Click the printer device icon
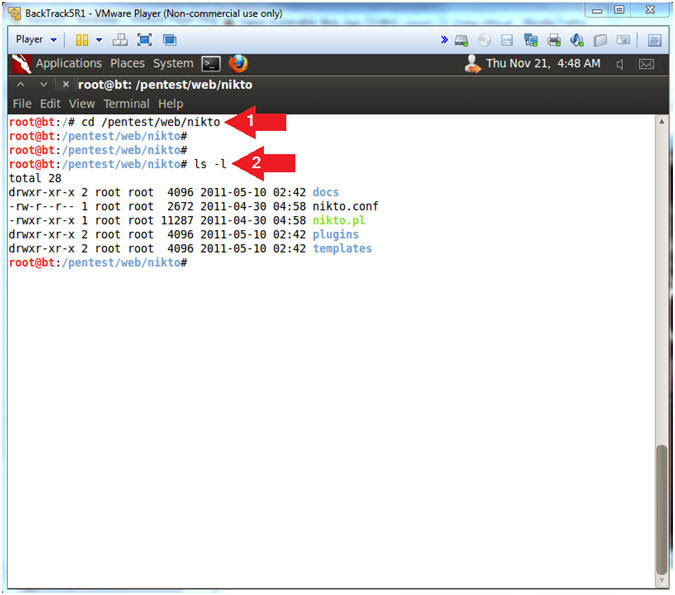This screenshot has height=595, width=675. click(554, 40)
